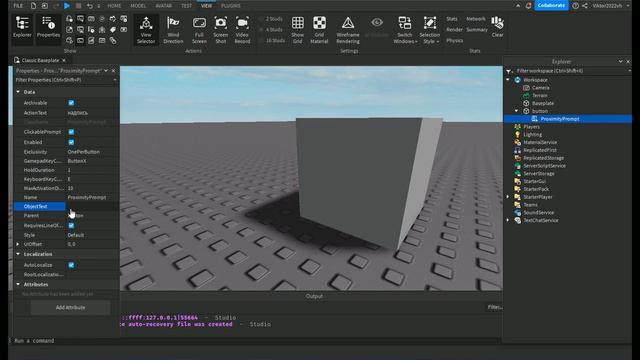Open the username account dropdown arrow

click(628, 6)
